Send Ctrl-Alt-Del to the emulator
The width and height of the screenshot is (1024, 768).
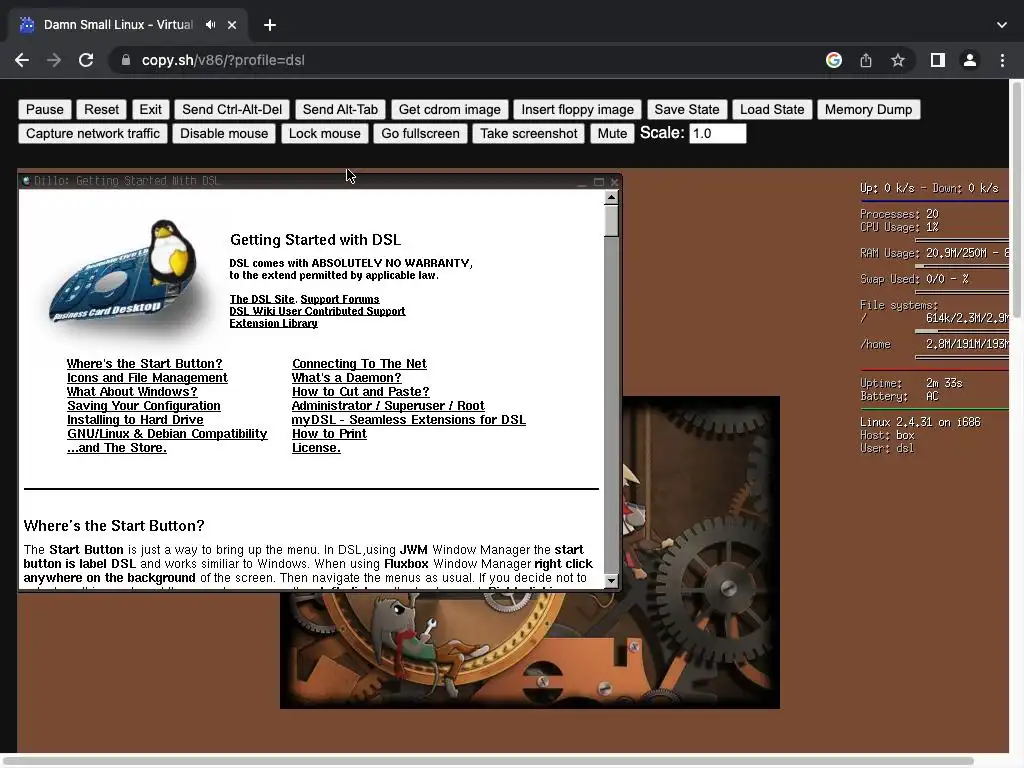click(232, 109)
